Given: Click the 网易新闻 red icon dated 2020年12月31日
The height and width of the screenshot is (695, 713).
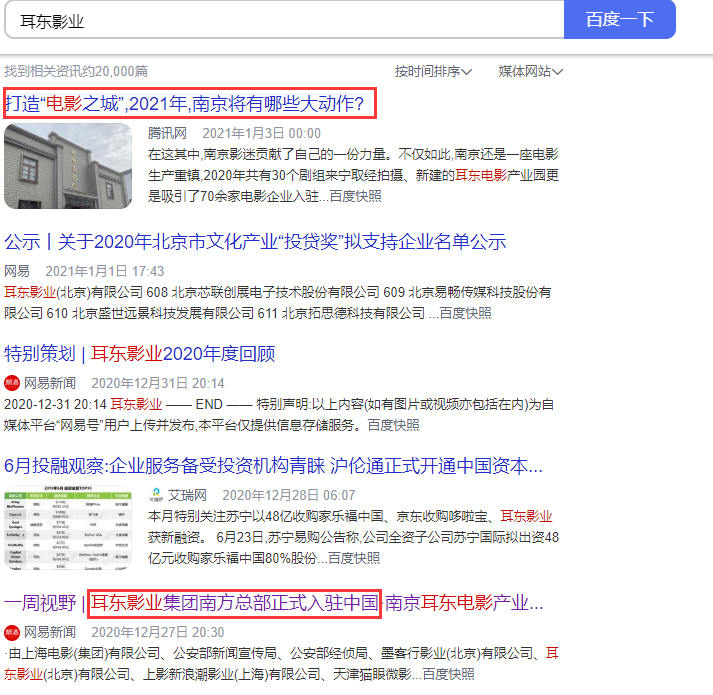Looking at the screenshot, I should pos(12,383).
